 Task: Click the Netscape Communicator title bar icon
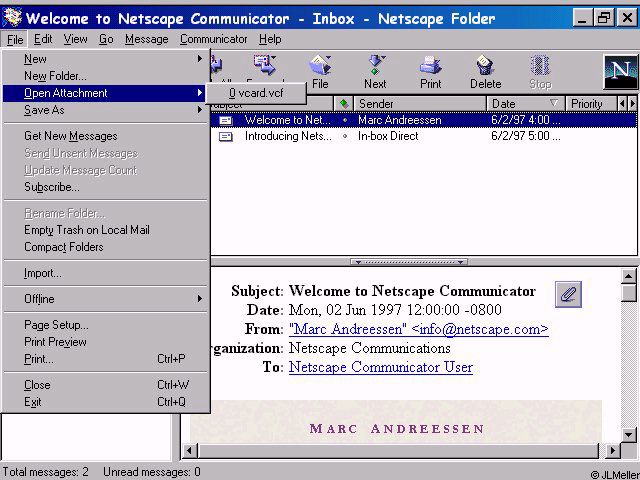pos(12,18)
